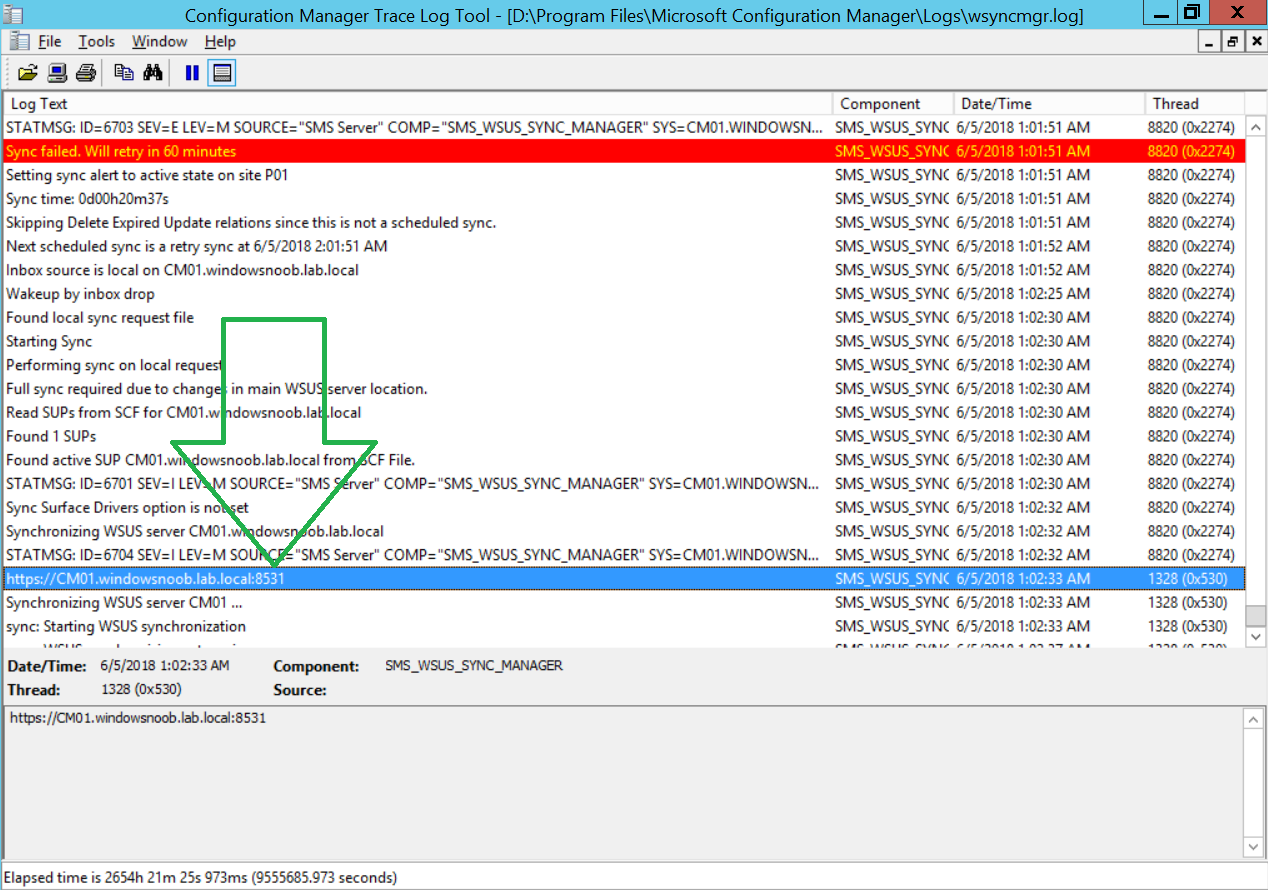Viewport: 1268px width, 890px height.
Task: Select the 'Inbox source is local on CM01' row
Action: click(624, 270)
